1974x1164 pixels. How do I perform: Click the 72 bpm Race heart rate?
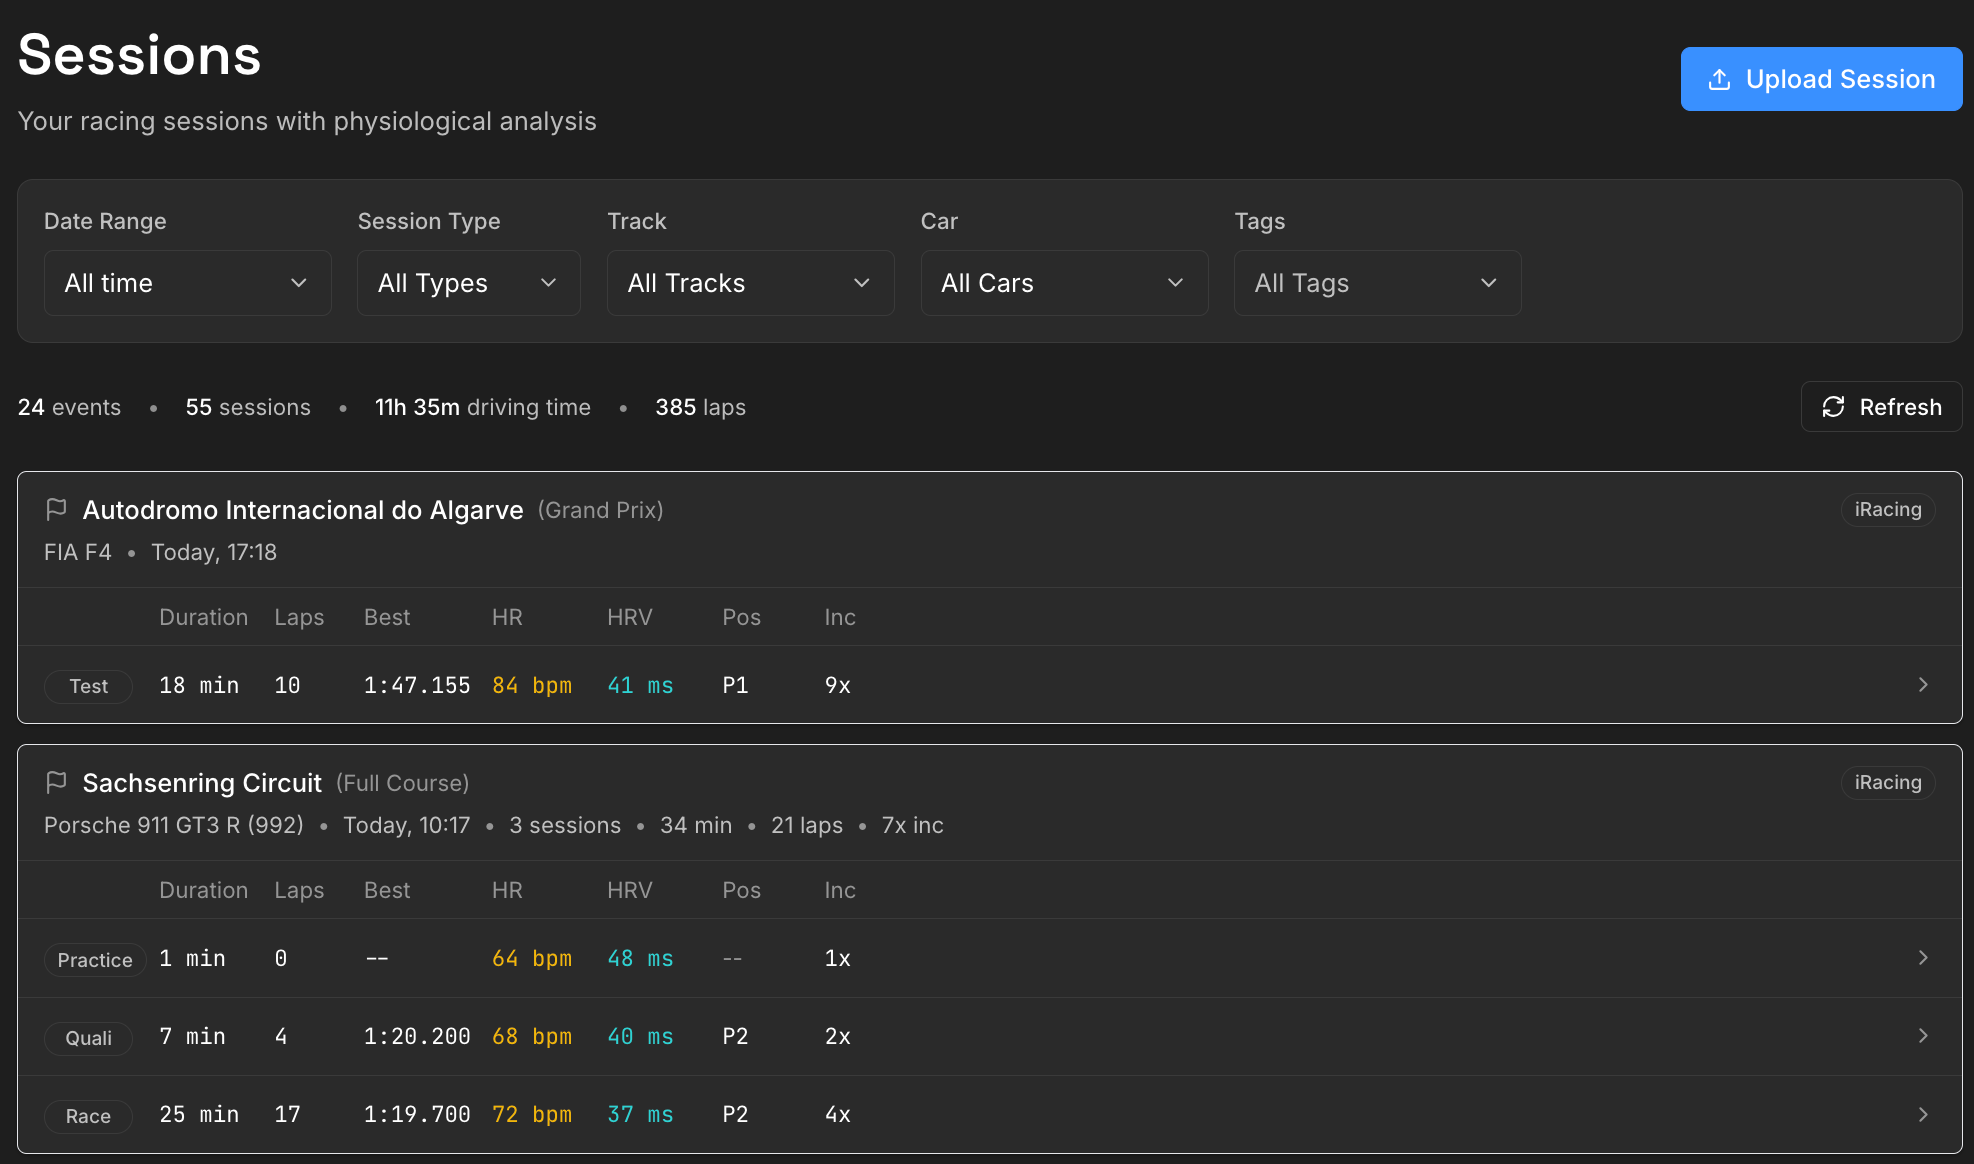(532, 1114)
